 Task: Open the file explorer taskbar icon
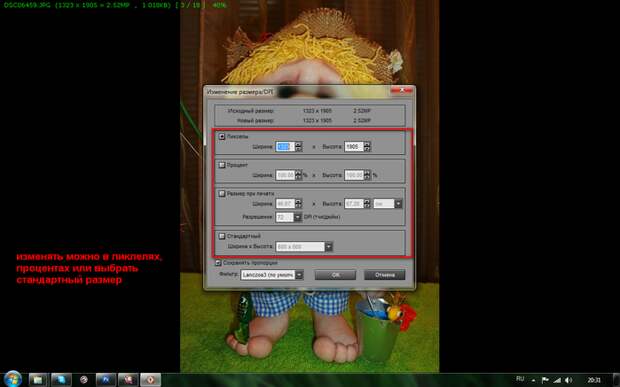[x=38, y=380]
